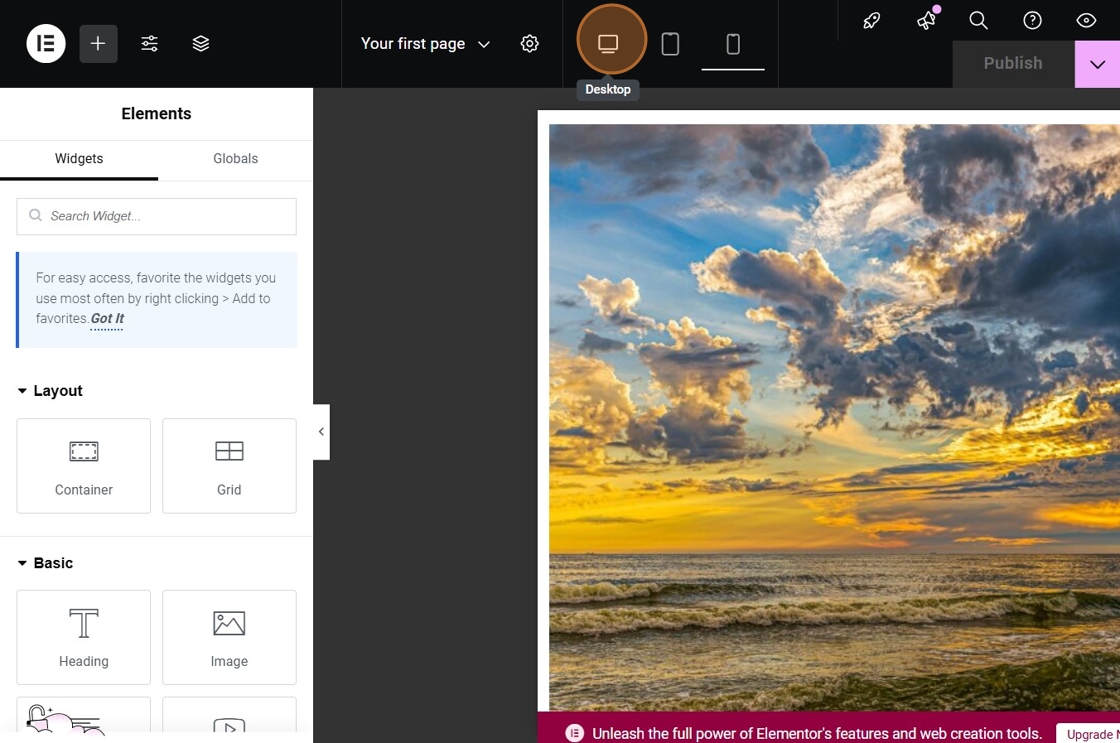Click the Unleash full power banner text
Screen dimensions: 1120x743
click(x=816, y=734)
